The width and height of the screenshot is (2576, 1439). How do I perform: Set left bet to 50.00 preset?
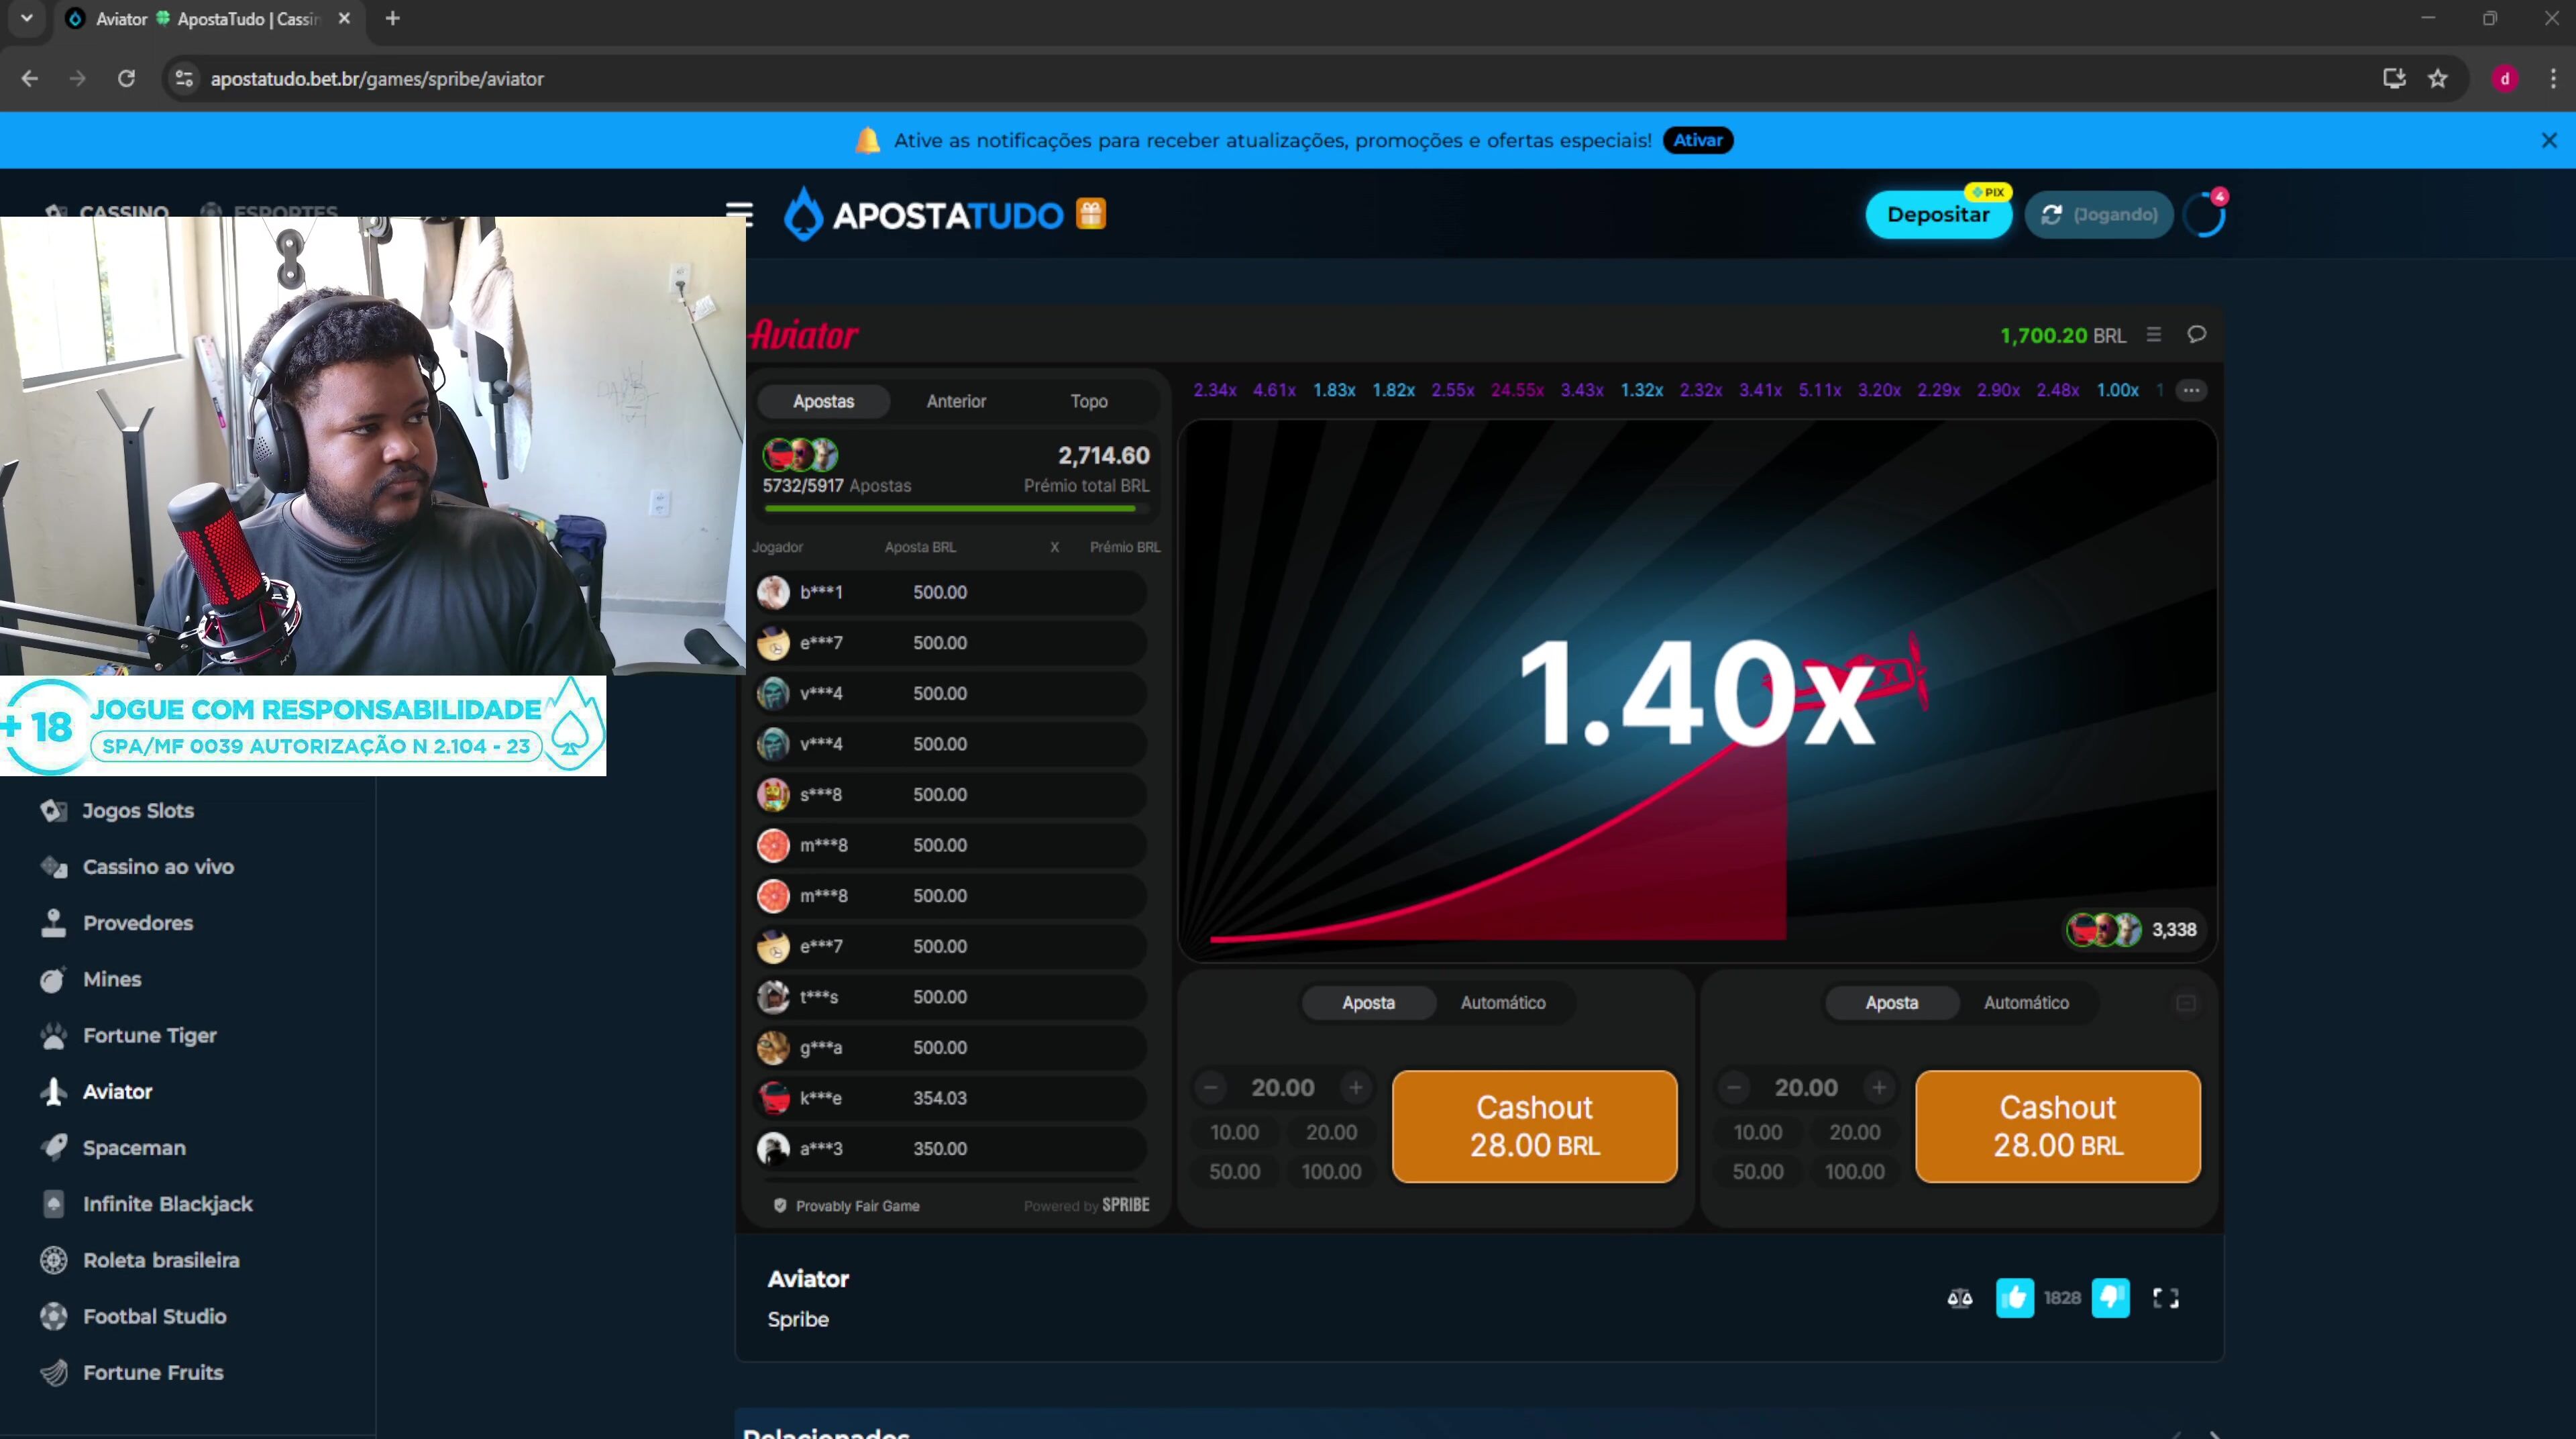1234,1171
